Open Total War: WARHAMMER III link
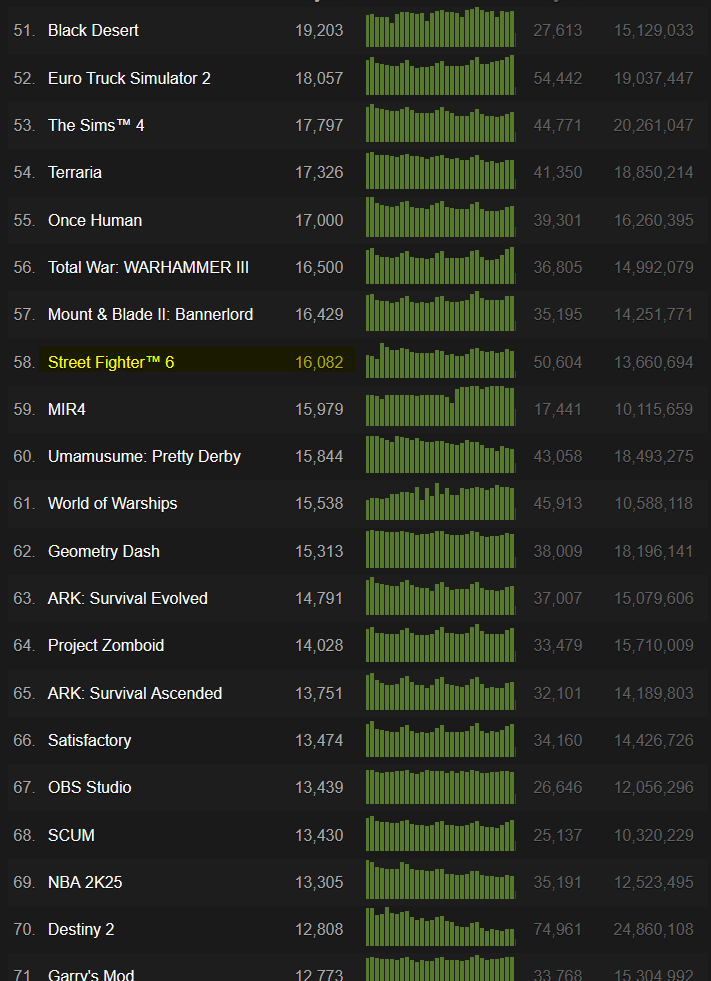Screen dimensions: 711x981 click(148, 267)
